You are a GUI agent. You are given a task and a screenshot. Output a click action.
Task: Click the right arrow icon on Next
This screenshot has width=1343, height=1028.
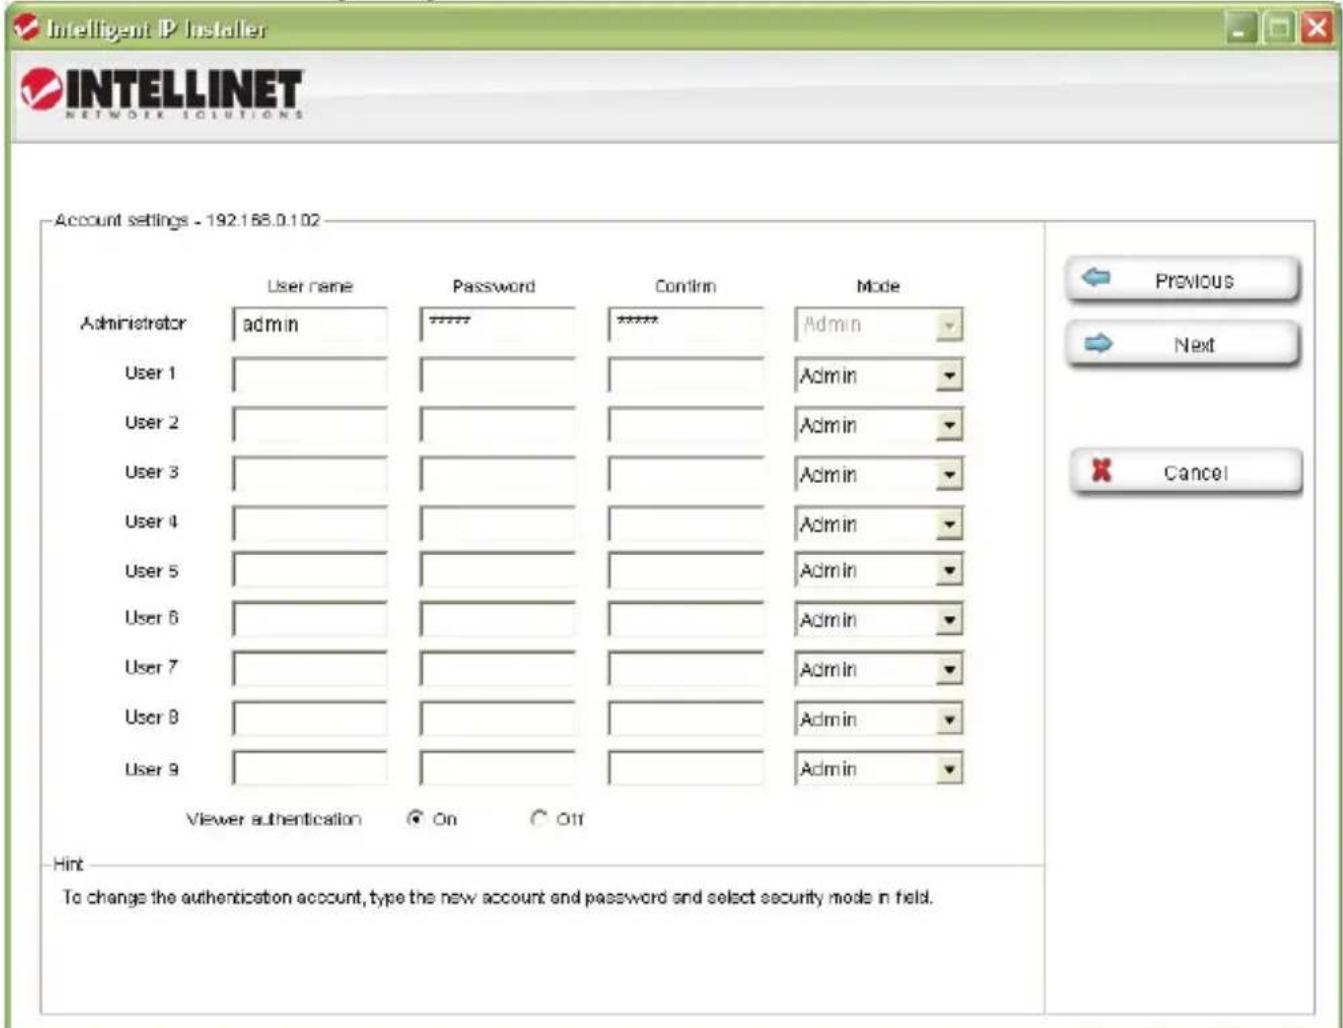click(x=1098, y=344)
